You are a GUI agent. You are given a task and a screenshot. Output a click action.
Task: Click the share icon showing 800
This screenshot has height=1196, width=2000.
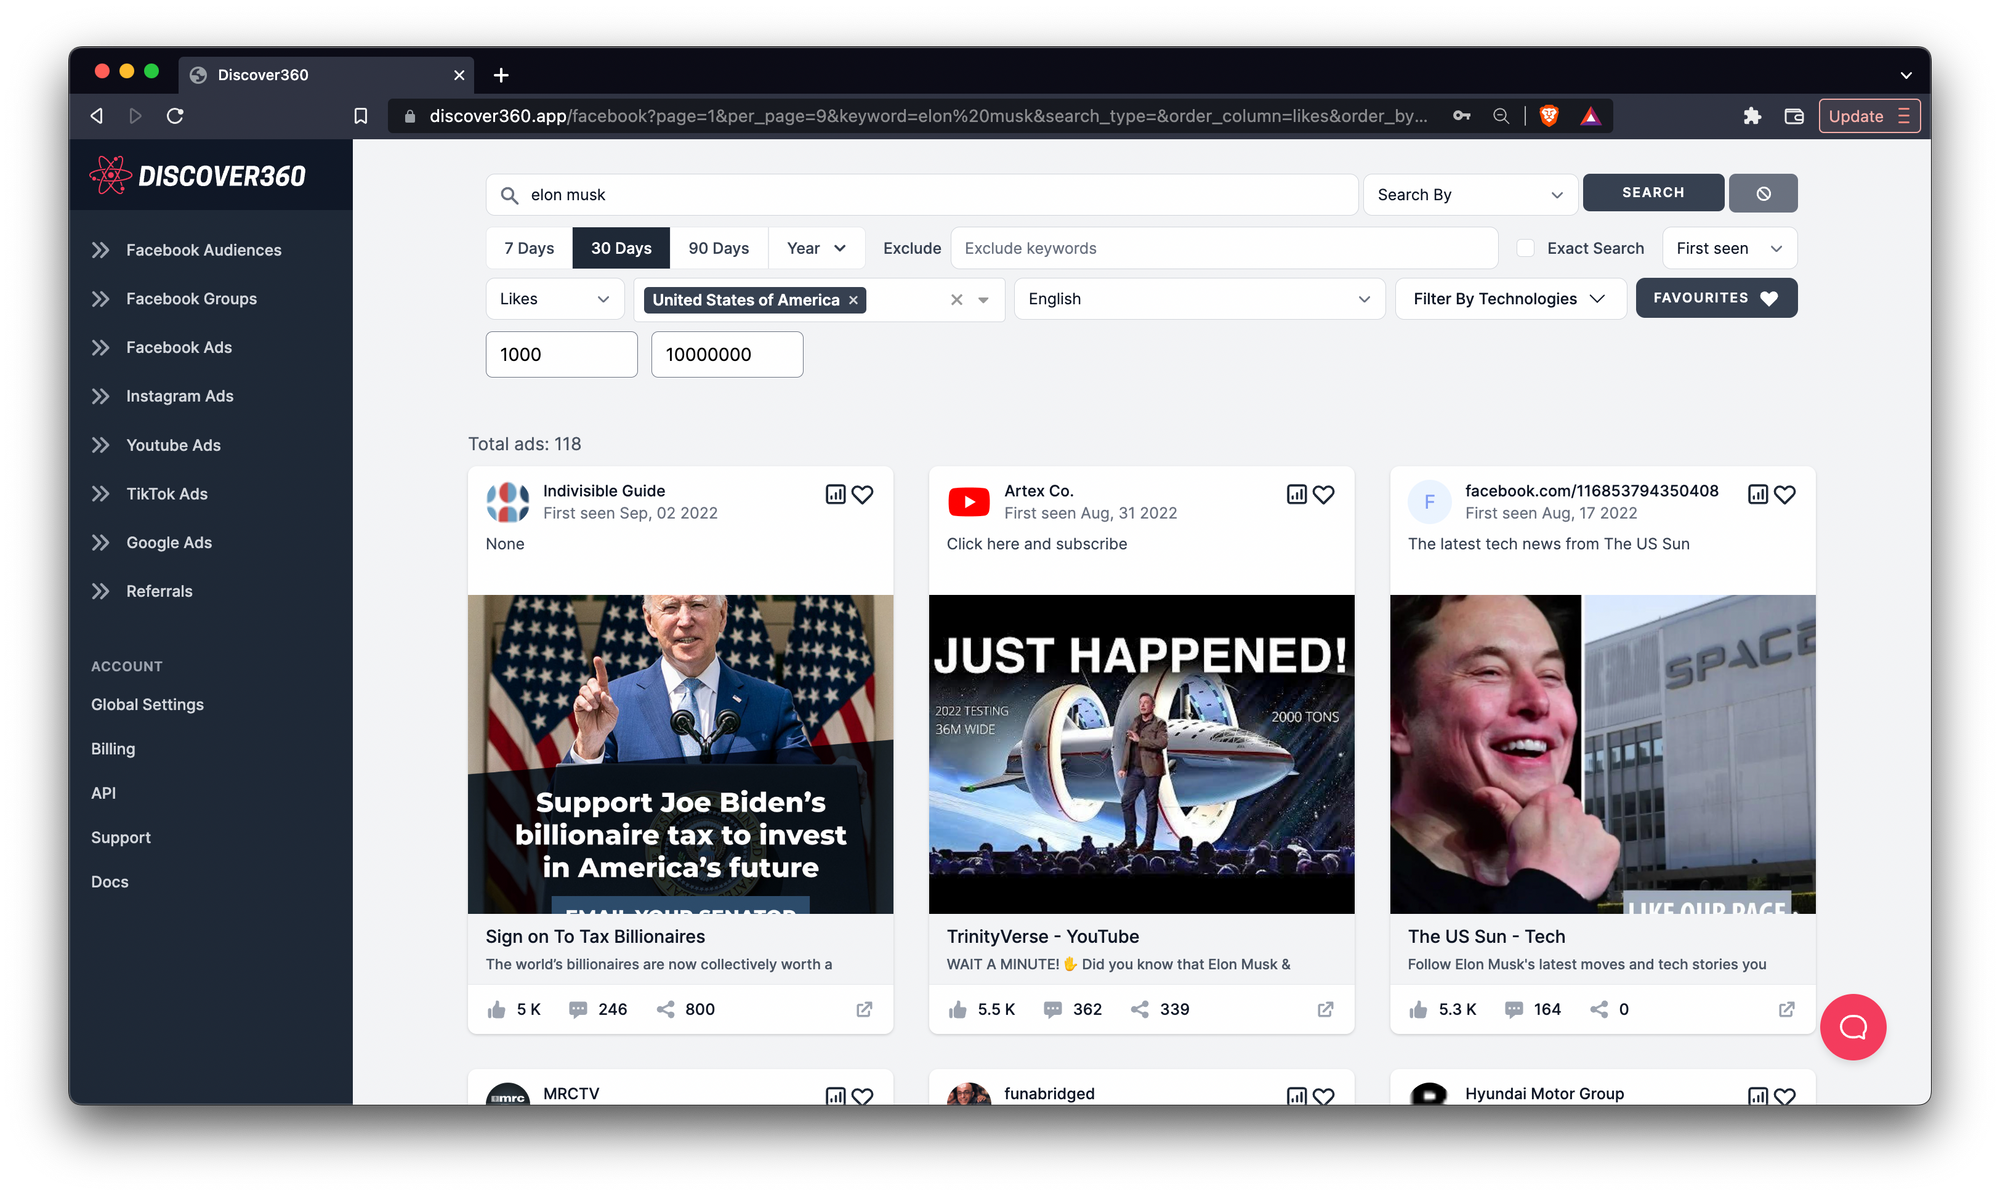(x=665, y=1010)
